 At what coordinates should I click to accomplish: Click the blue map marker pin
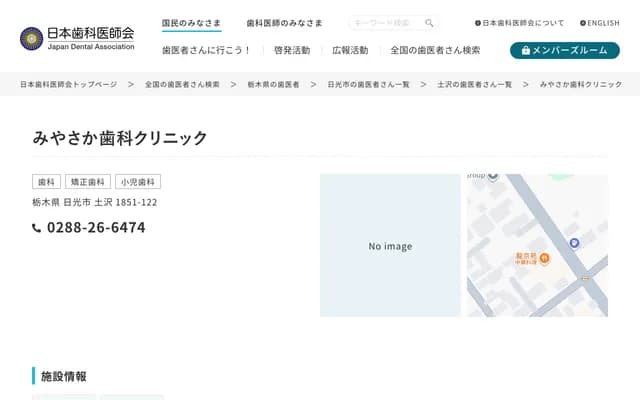click(x=574, y=243)
